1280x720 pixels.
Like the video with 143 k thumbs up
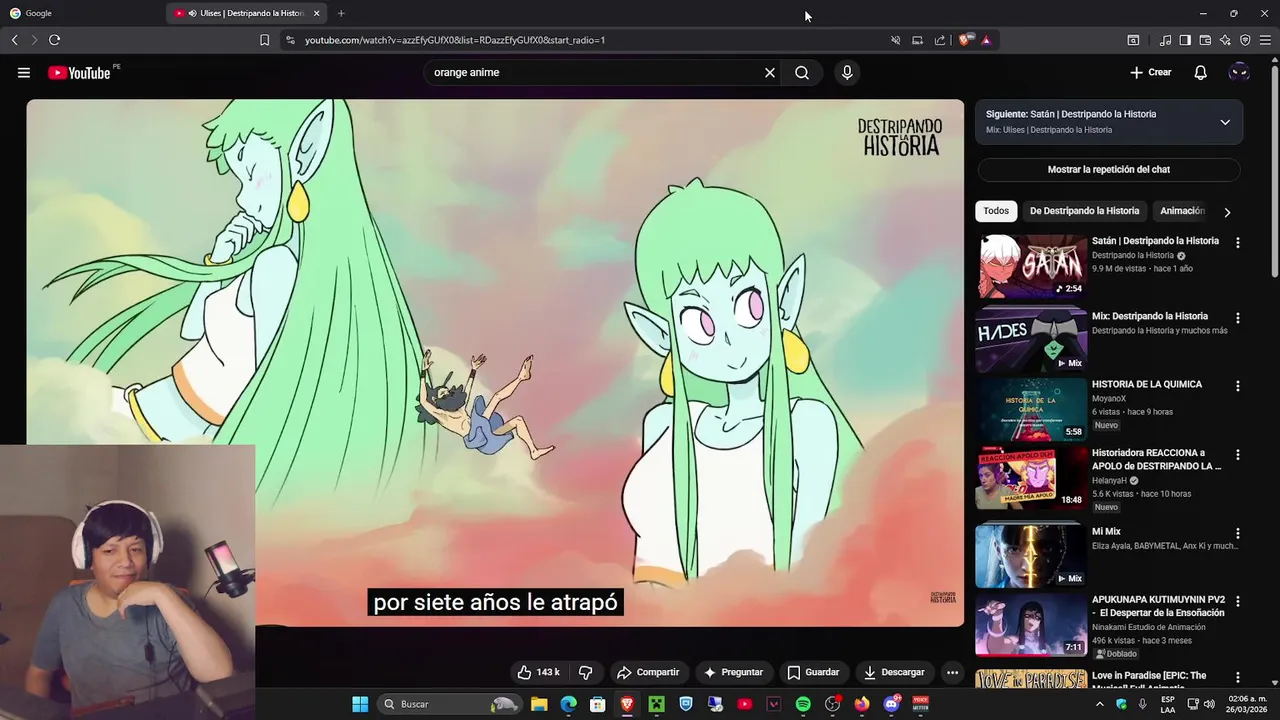(538, 672)
